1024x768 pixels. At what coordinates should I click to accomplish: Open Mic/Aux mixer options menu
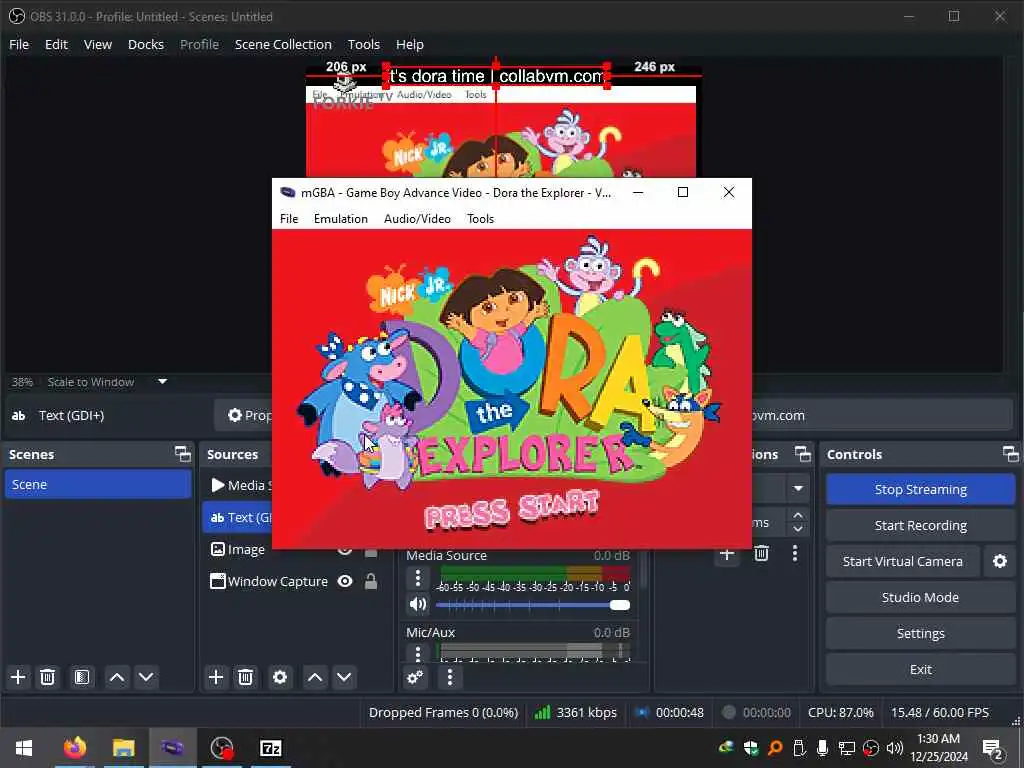(x=417, y=653)
